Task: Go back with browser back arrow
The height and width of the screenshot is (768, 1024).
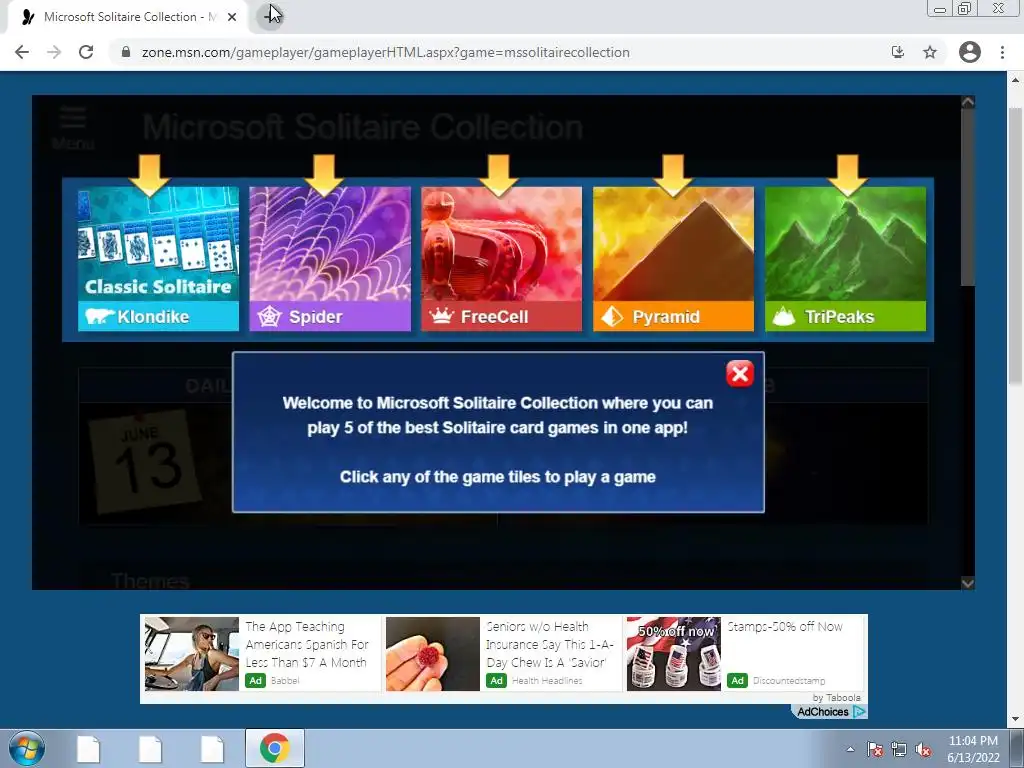Action: [x=22, y=52]
